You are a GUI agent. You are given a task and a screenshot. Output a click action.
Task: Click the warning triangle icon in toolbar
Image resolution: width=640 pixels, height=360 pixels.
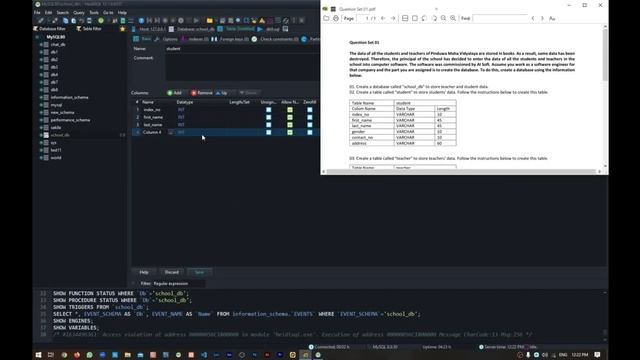(262, 20)
